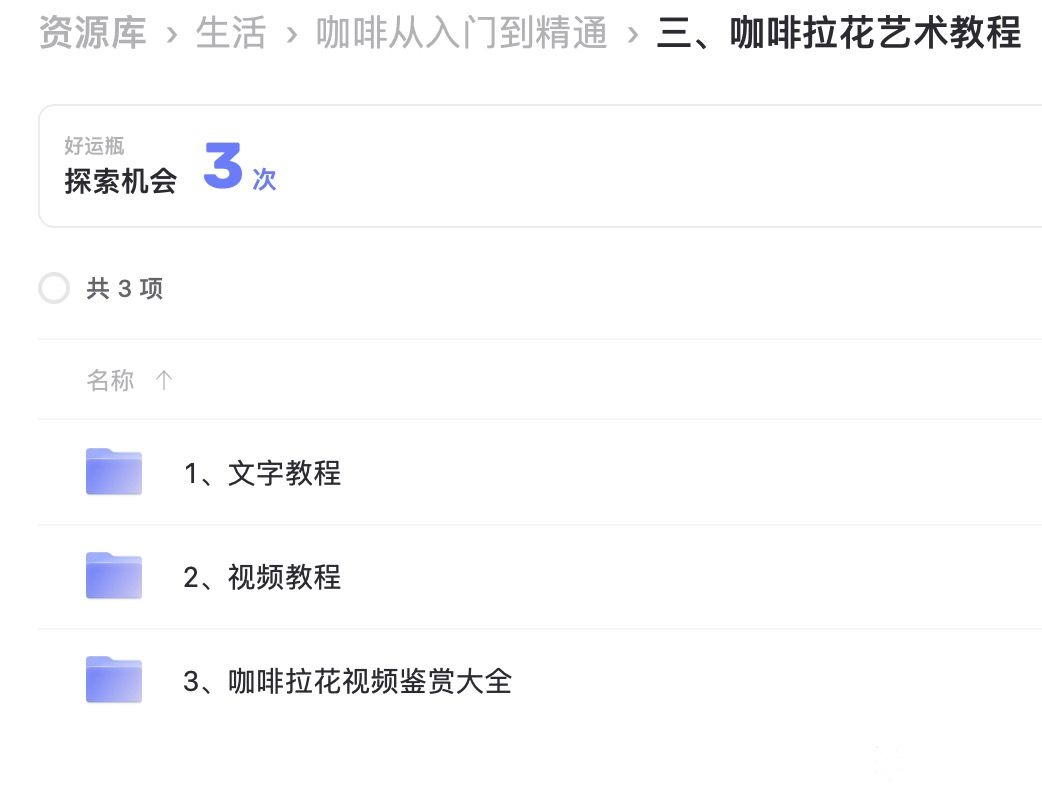Screen dimensions: 1042x794
Task: Open 3、咖啡拉花视频鉴赏大全 folder
Action: 347,681
